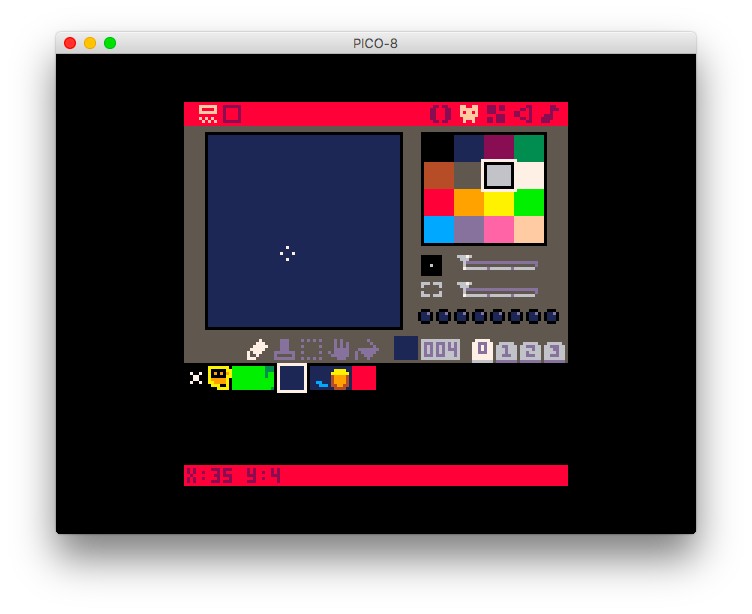The height and width of the screenshot is (614, 752).
Task: Open the SFX editor speaker icon
Action: tap(523, 114)
